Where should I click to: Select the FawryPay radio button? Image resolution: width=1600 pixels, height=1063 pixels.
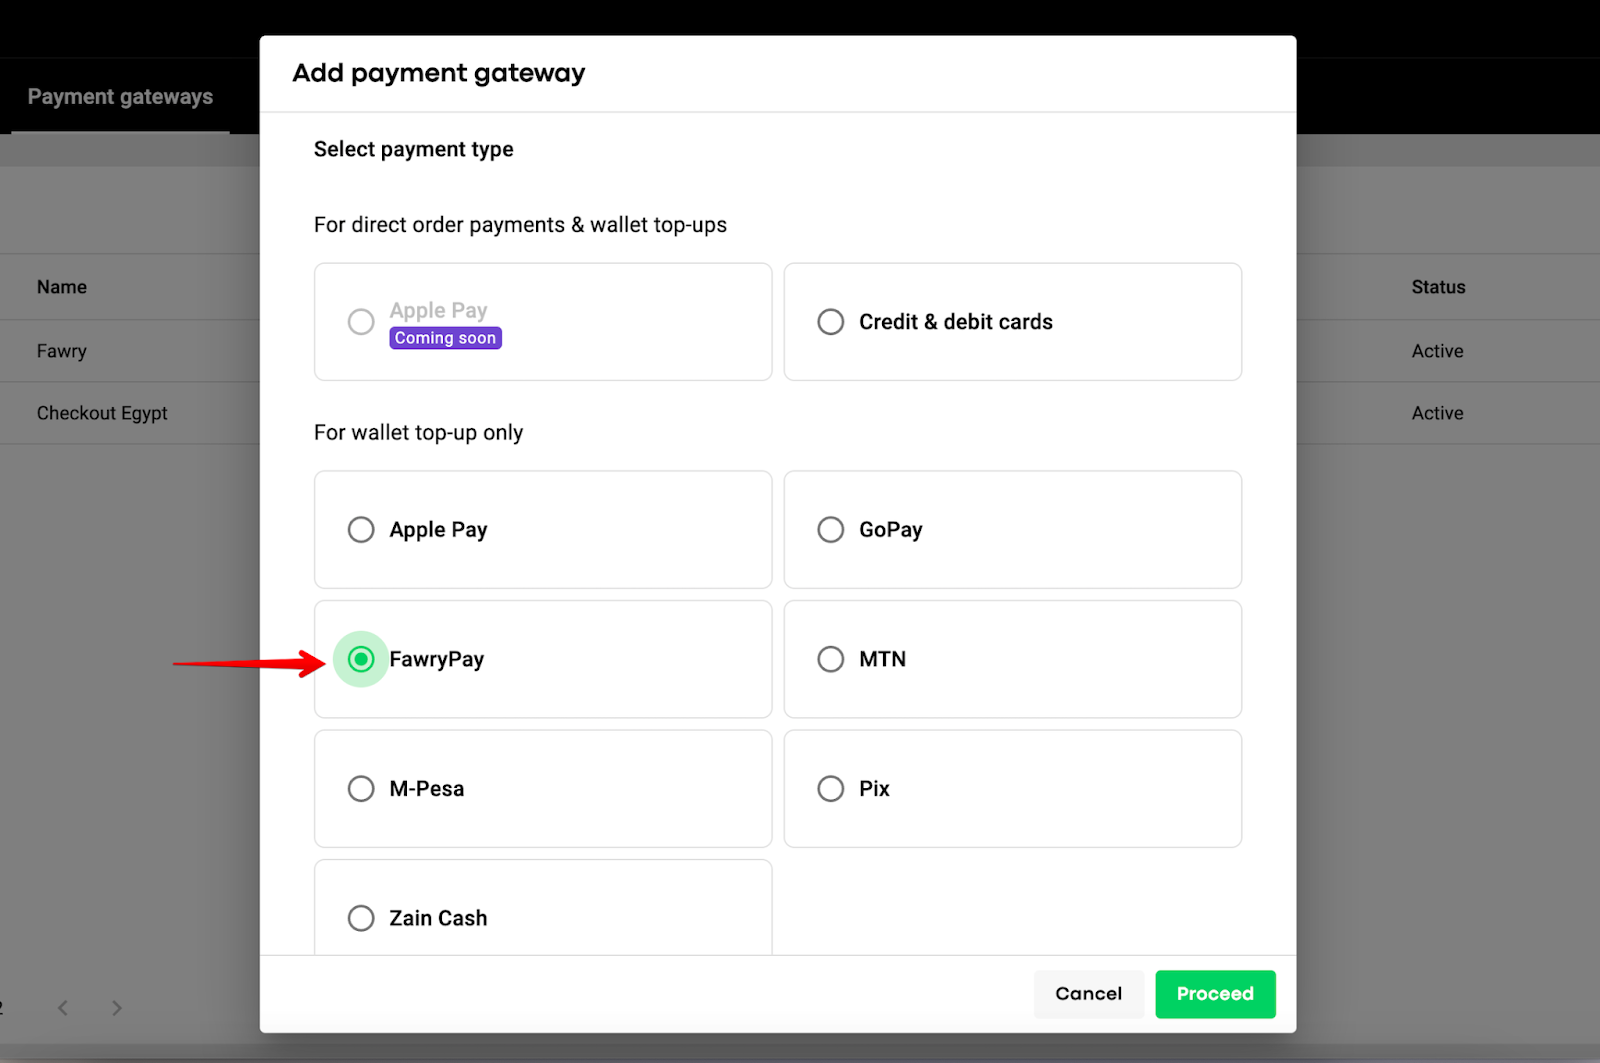pos(361,659)
